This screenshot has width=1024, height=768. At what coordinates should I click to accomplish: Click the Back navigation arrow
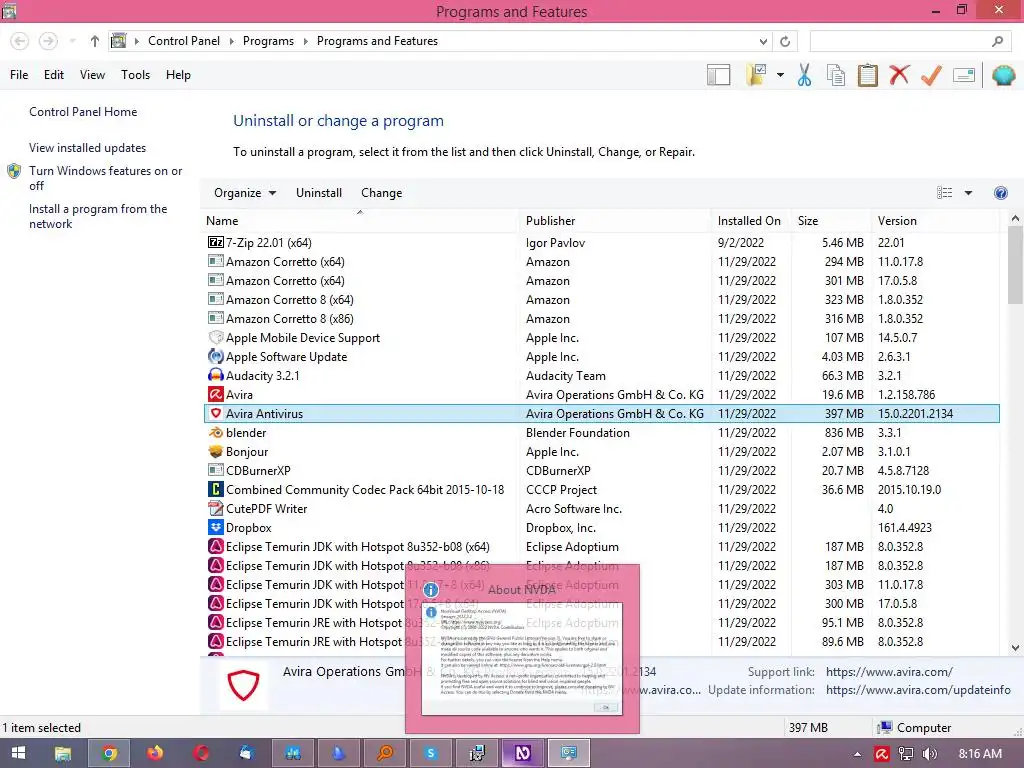point(20,41)
